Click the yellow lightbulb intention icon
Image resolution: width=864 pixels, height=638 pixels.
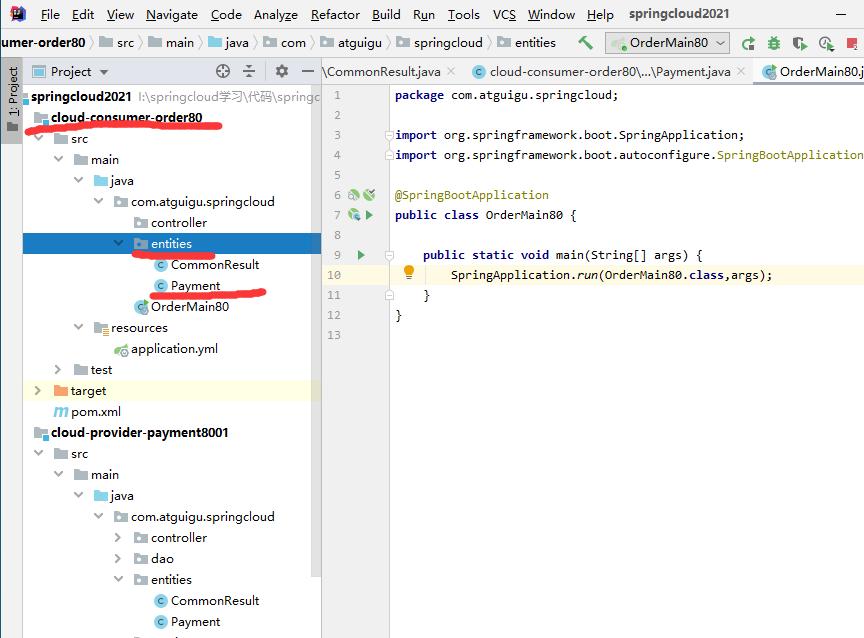click(x=409, y=272)
